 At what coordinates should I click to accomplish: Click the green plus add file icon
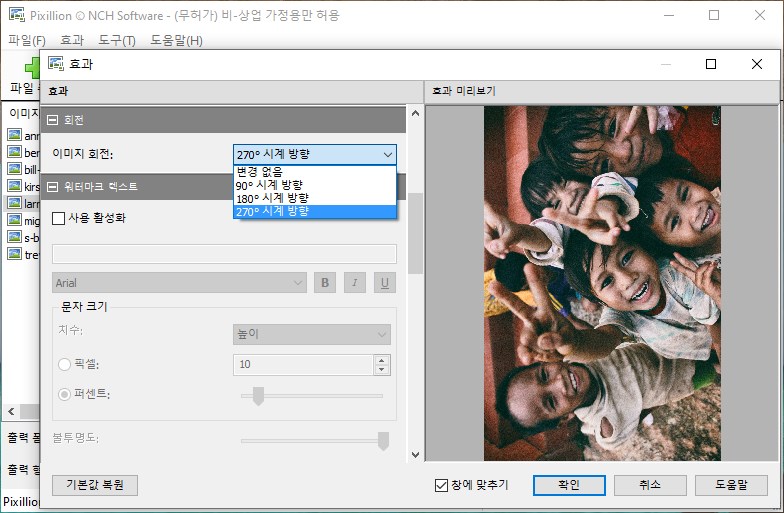(x=32, y=67)
